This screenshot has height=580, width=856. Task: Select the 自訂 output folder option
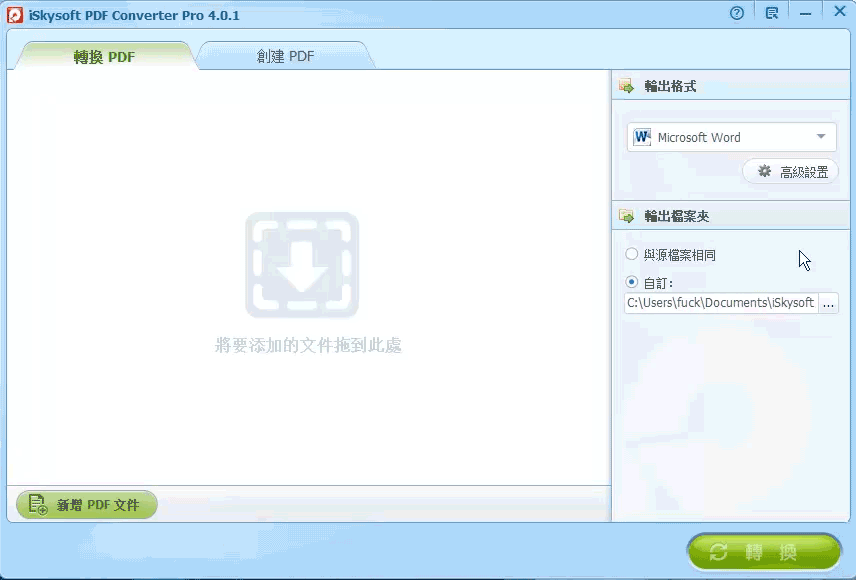[631, 282]
